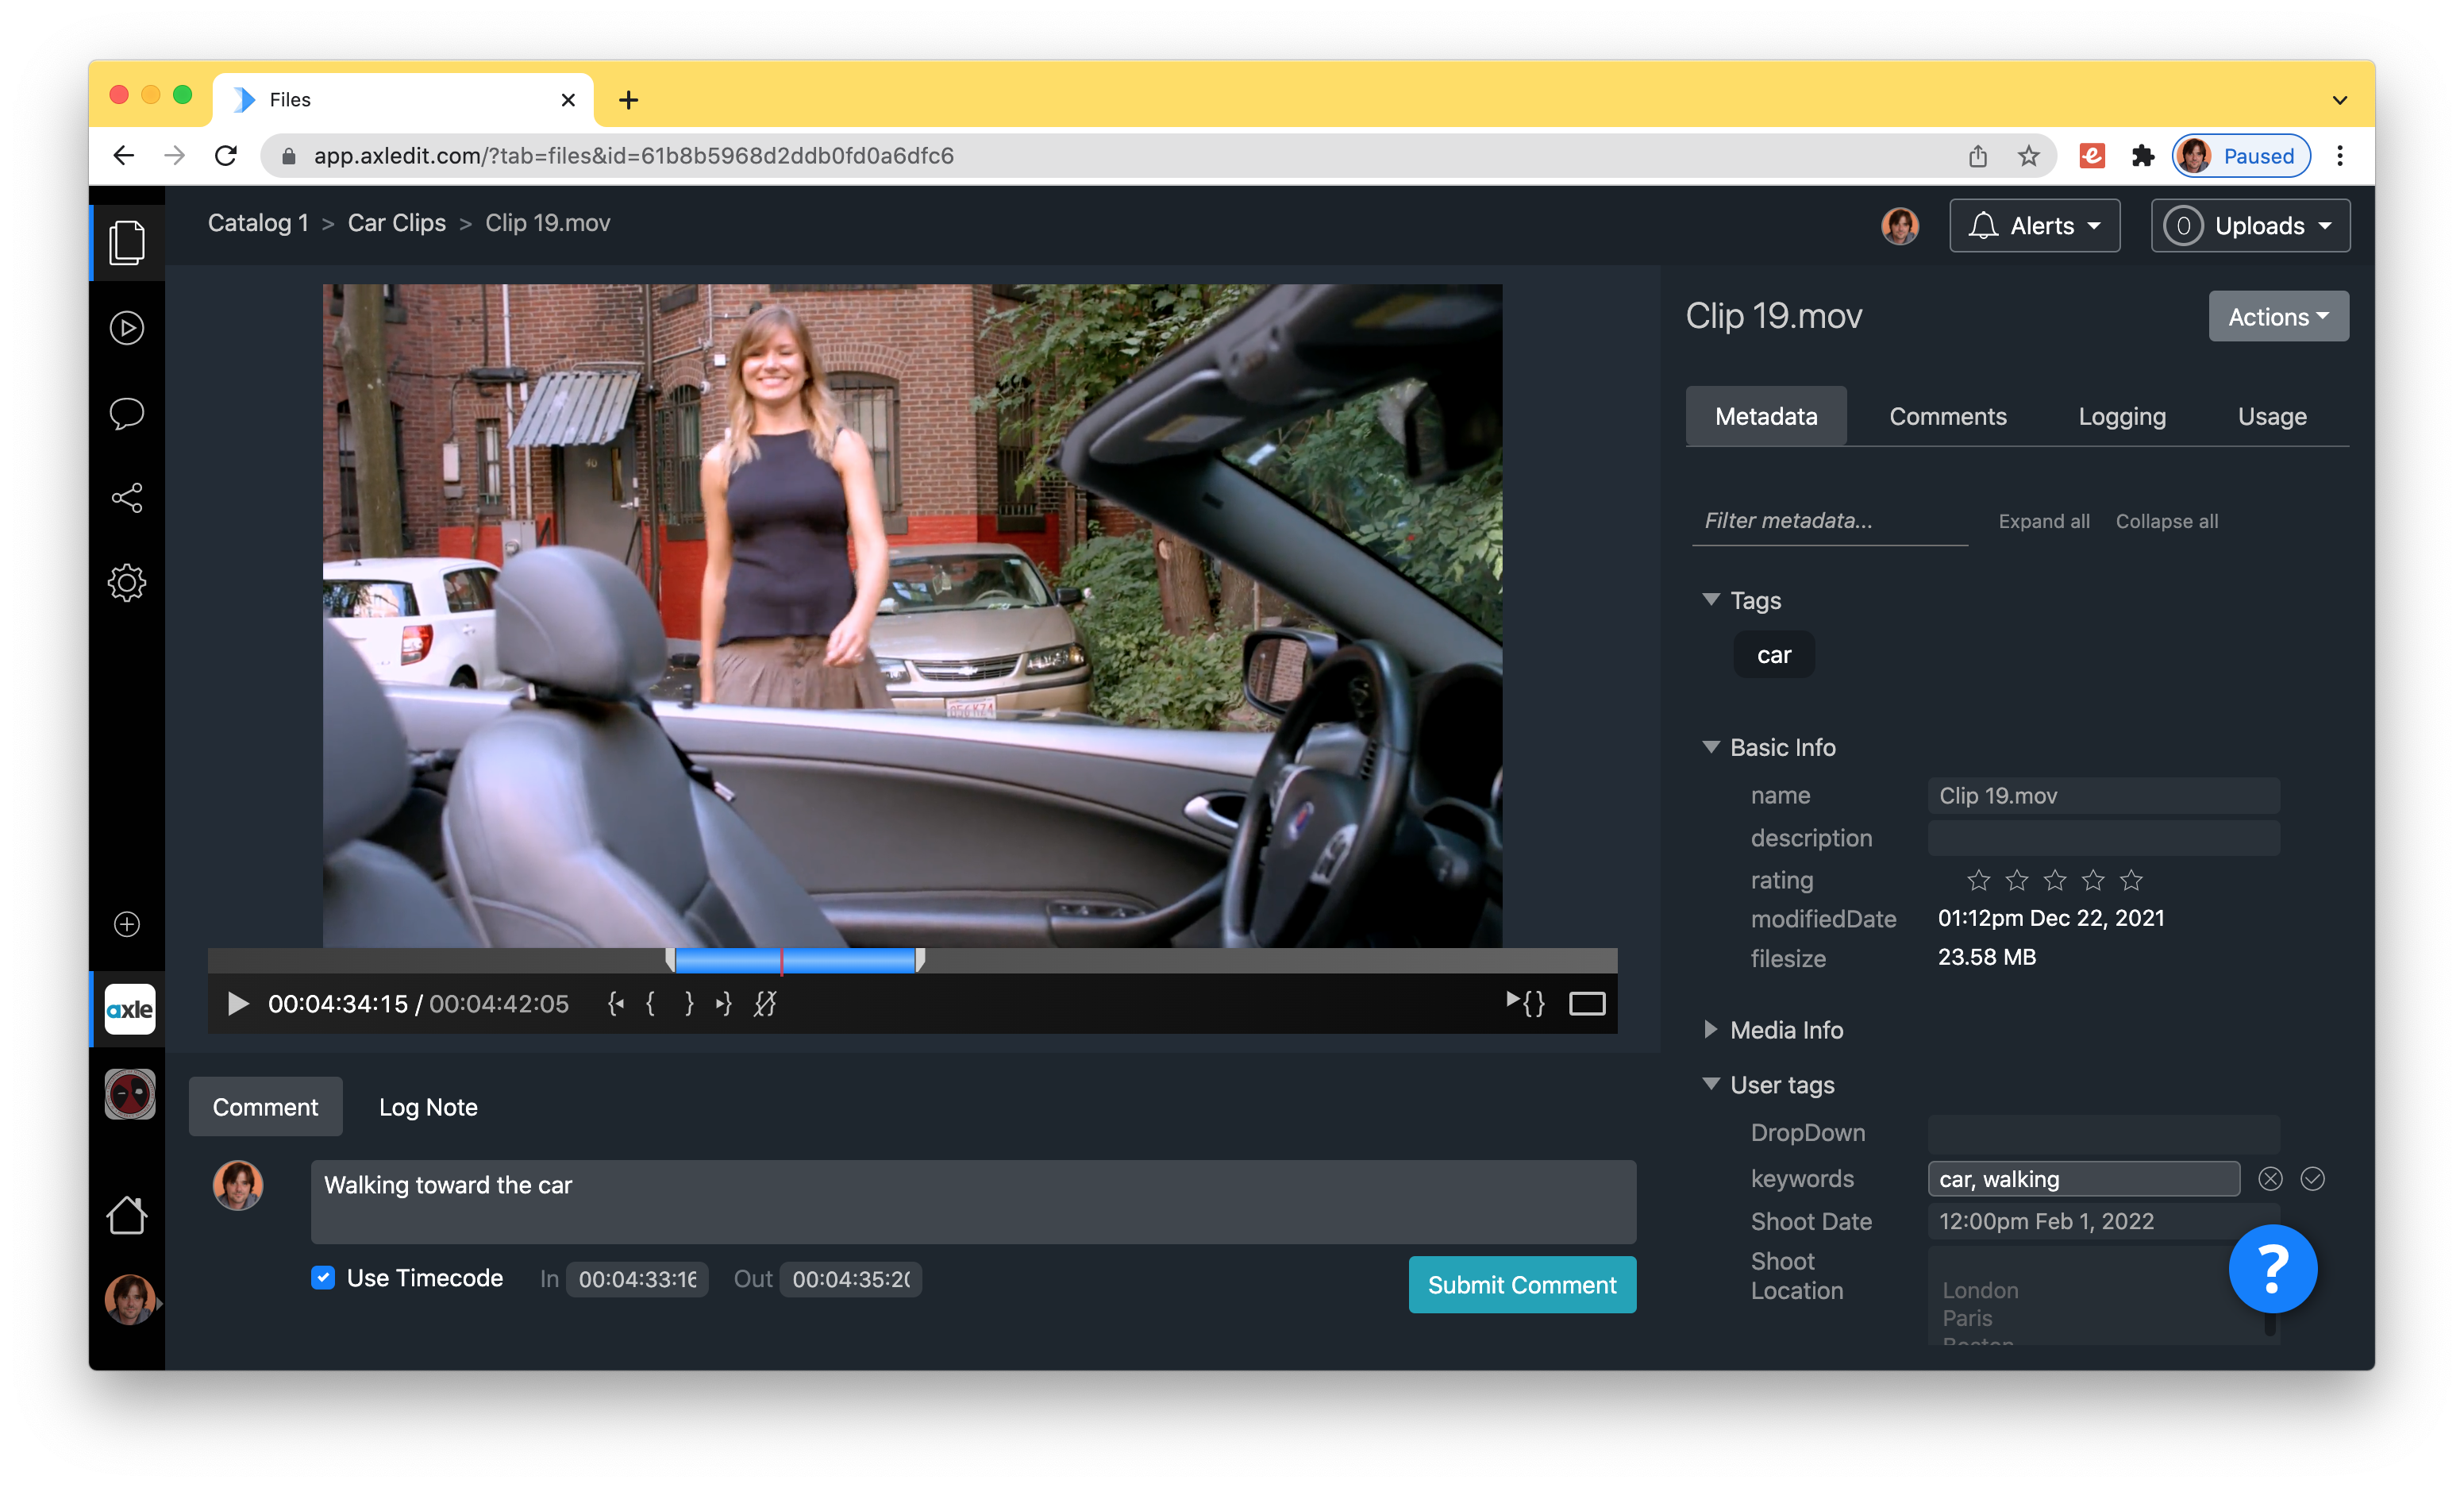The image size is (2464, 1488).
Task: Open the settings gear in the sidebar
Action: pyautogui.click(x=127, y=583)
